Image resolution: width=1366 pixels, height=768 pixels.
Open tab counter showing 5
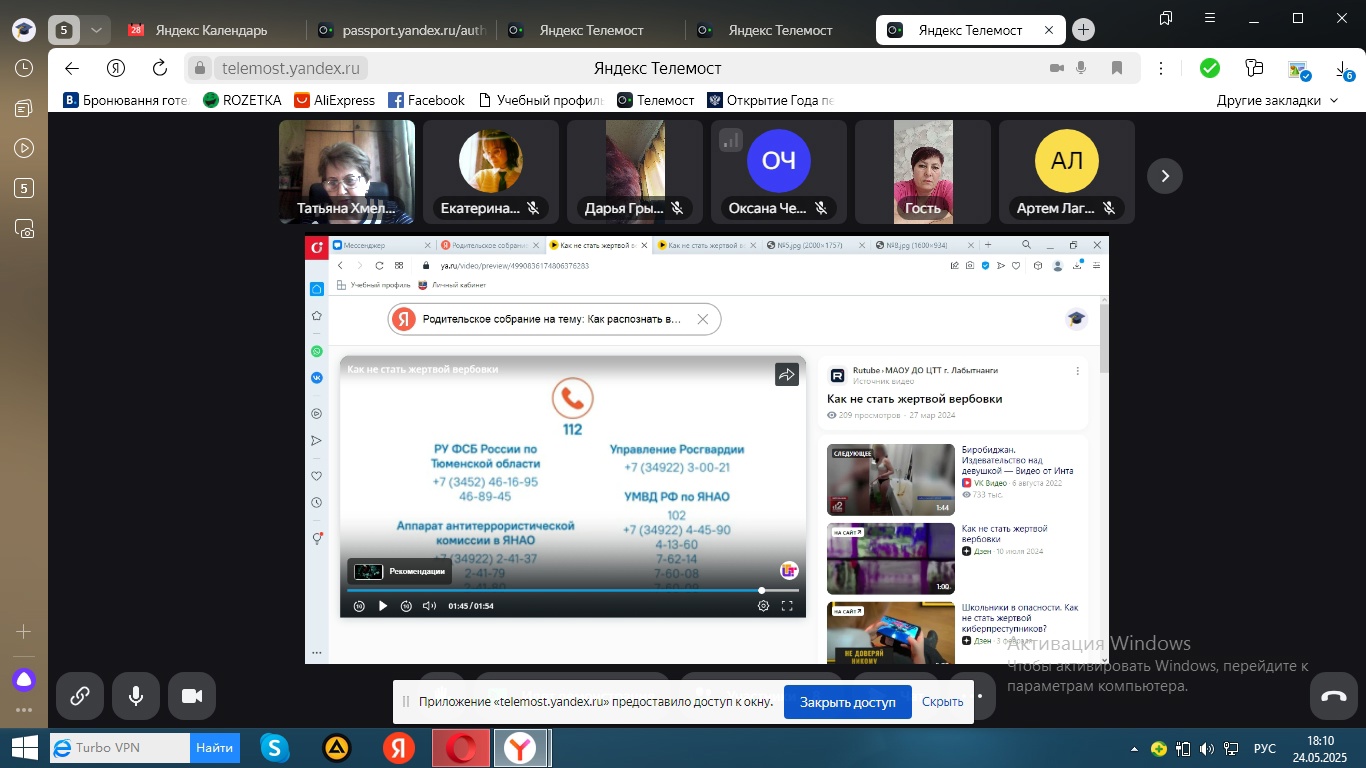[x=63, y=30]
